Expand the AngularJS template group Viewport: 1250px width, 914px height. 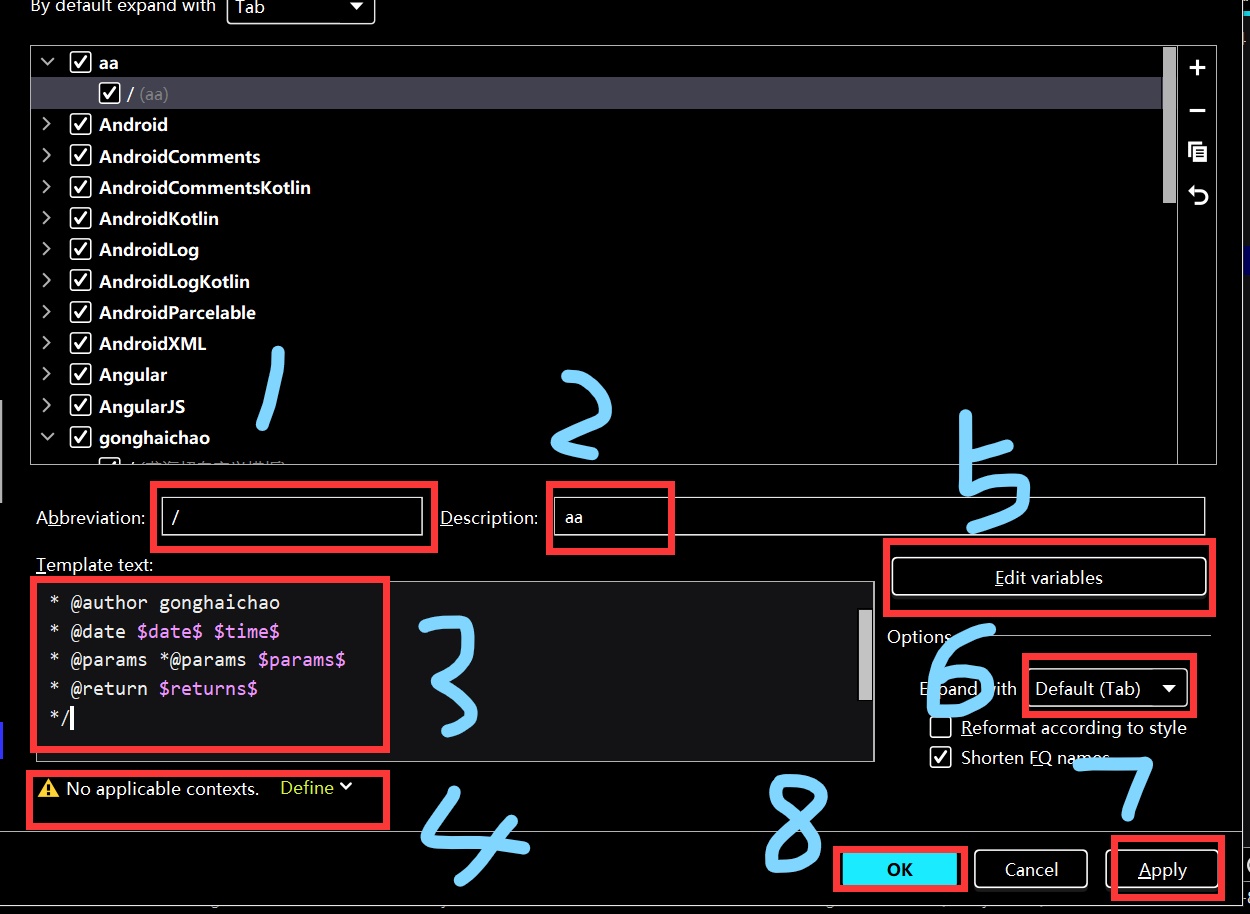point(46,406)
